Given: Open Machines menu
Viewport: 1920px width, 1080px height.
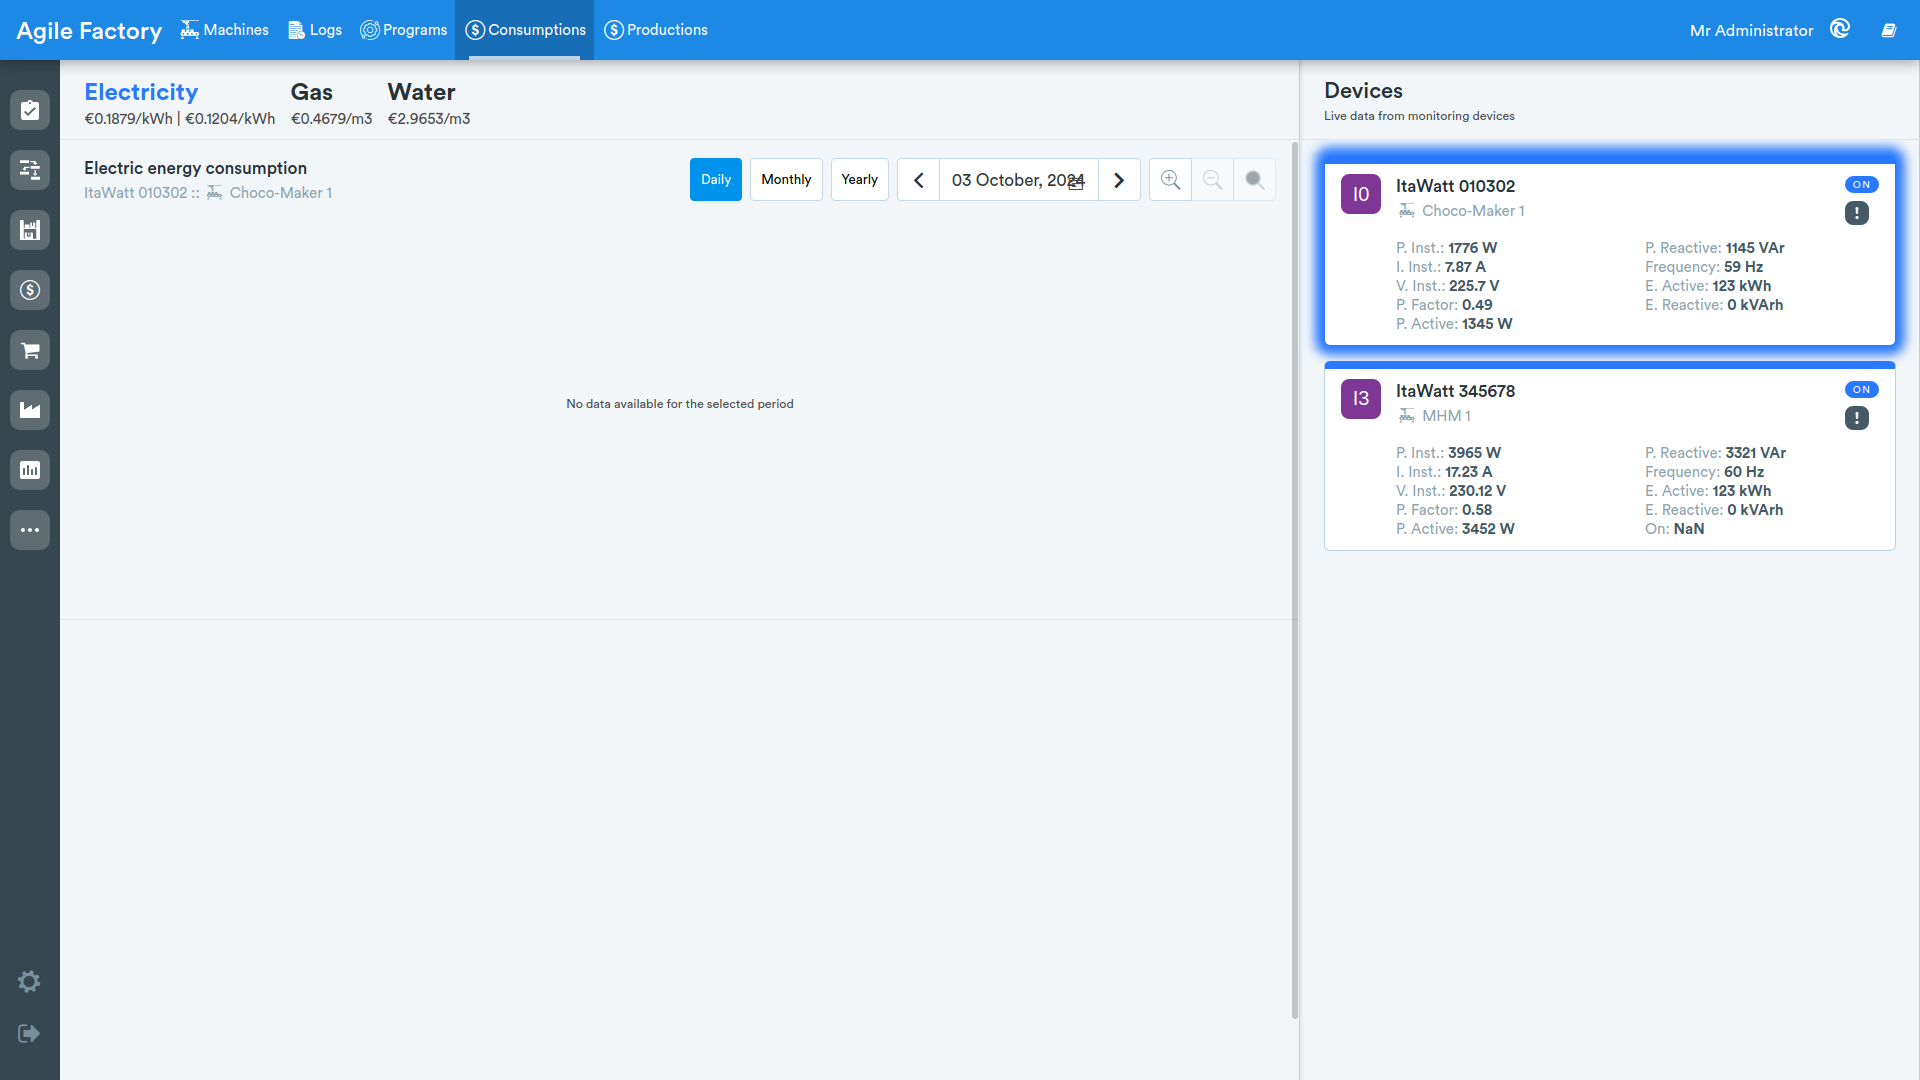Looking at the screenshot, I should (225, 30).
